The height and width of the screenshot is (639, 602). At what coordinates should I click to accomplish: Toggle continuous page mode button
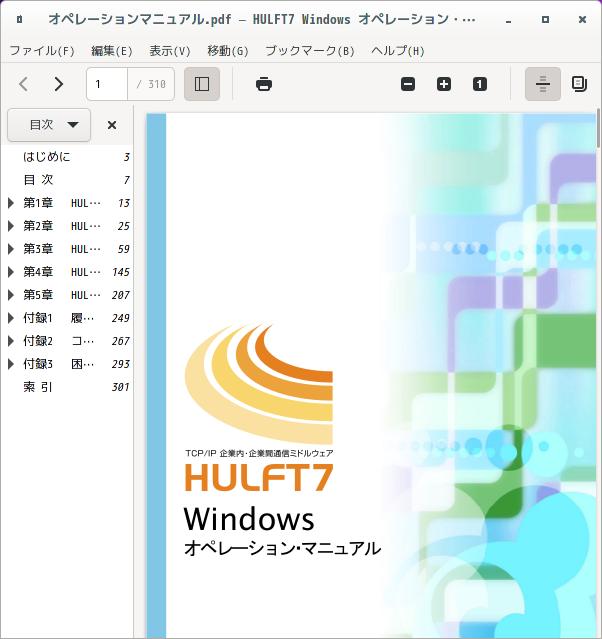click(x=542, y=84)
